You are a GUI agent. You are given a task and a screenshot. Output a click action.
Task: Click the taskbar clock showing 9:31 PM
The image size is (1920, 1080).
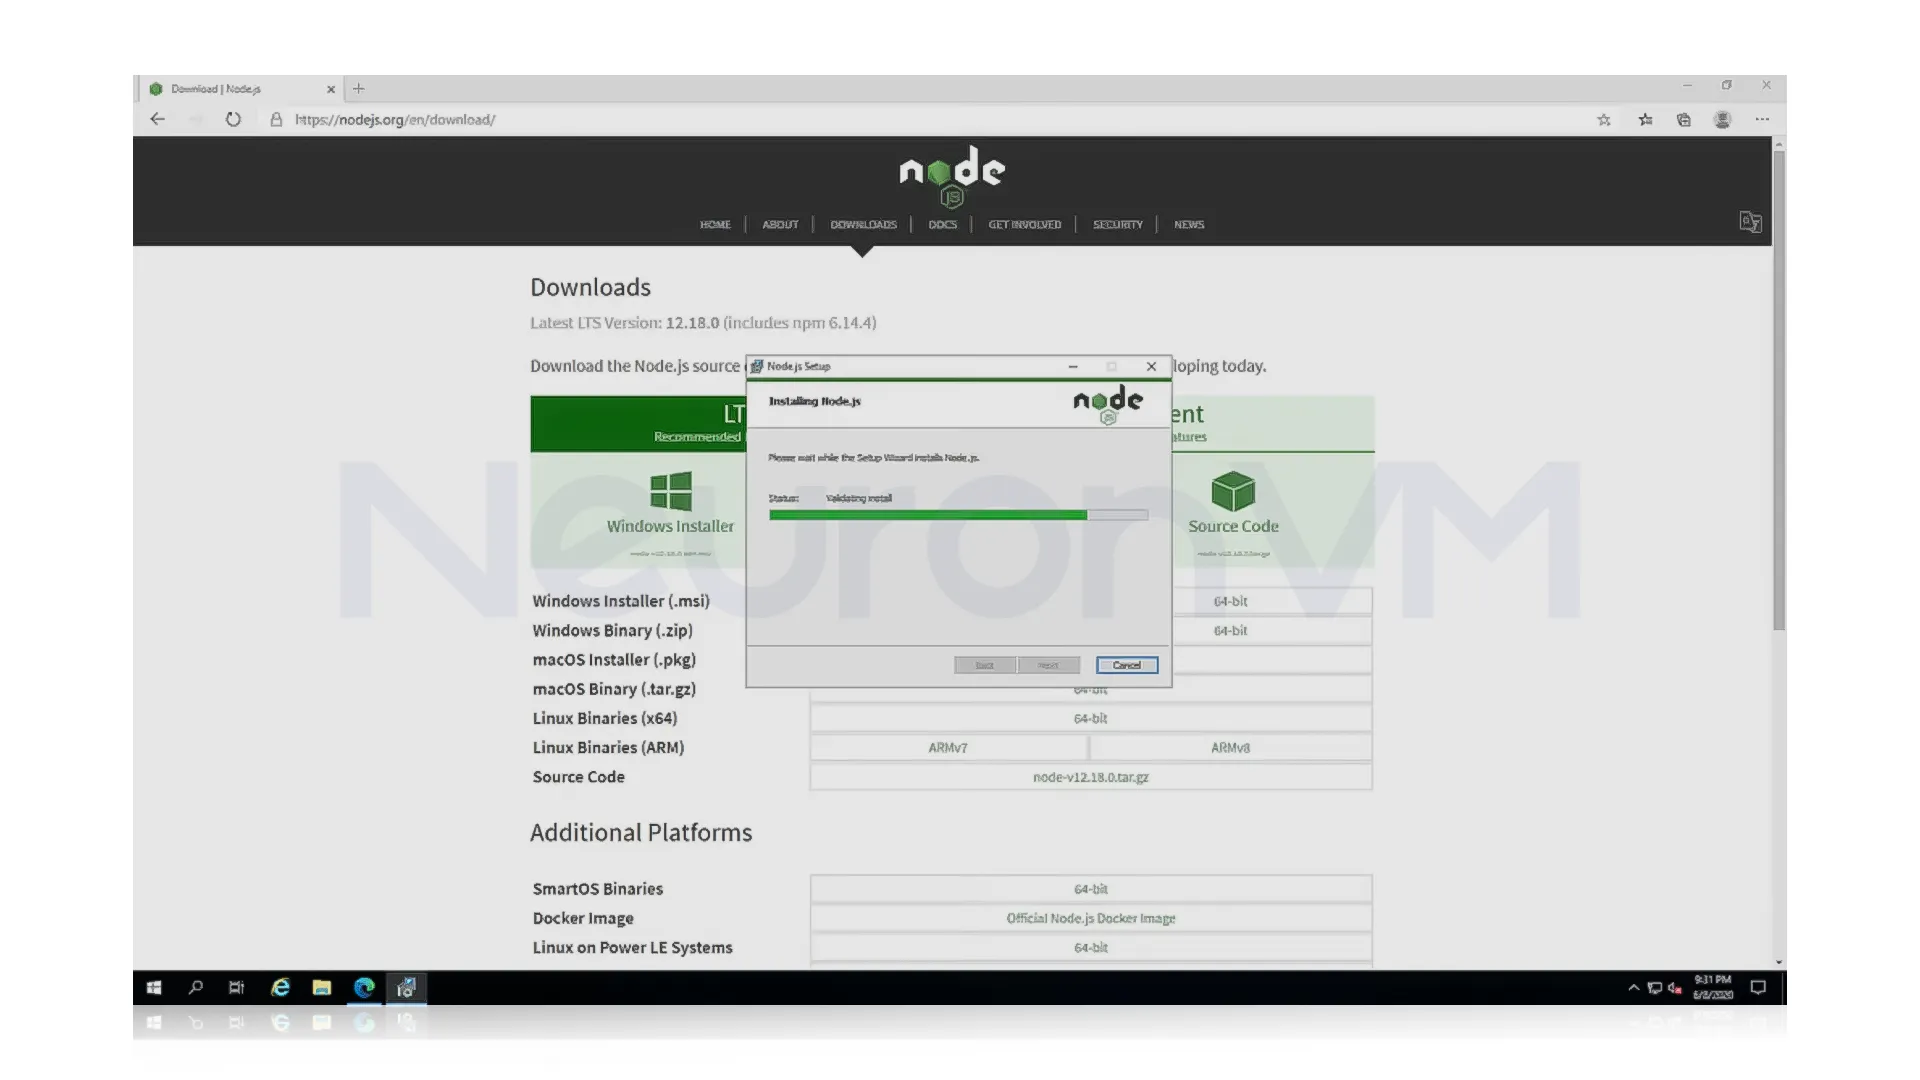coord(1713,988)
